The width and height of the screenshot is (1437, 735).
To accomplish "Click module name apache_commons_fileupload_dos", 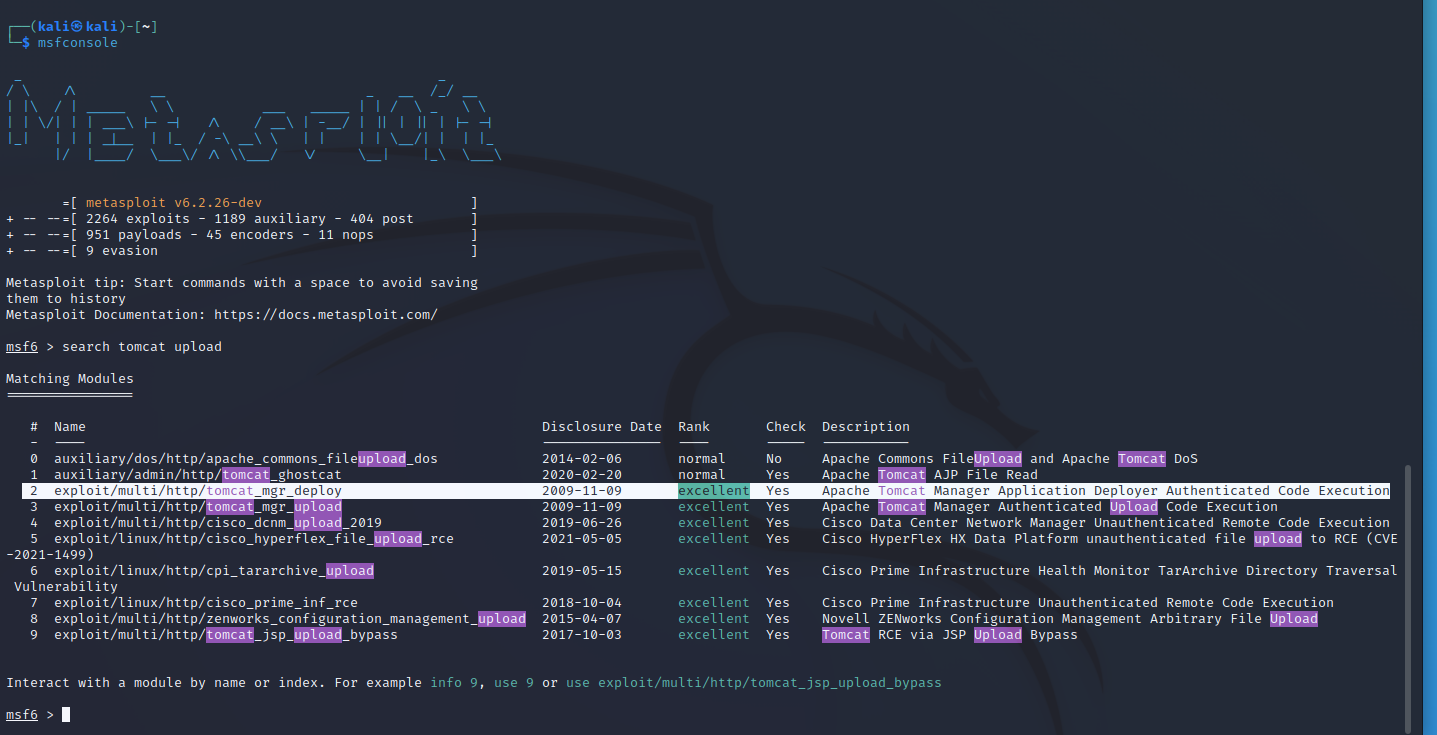I will point(246,459).
